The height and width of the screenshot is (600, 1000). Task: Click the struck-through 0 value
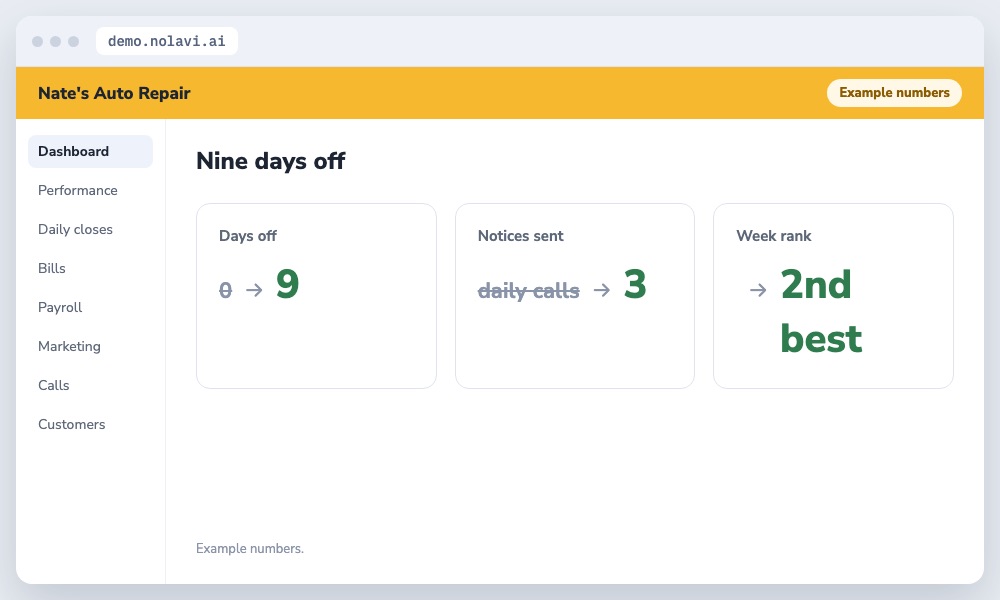point(225,290)
